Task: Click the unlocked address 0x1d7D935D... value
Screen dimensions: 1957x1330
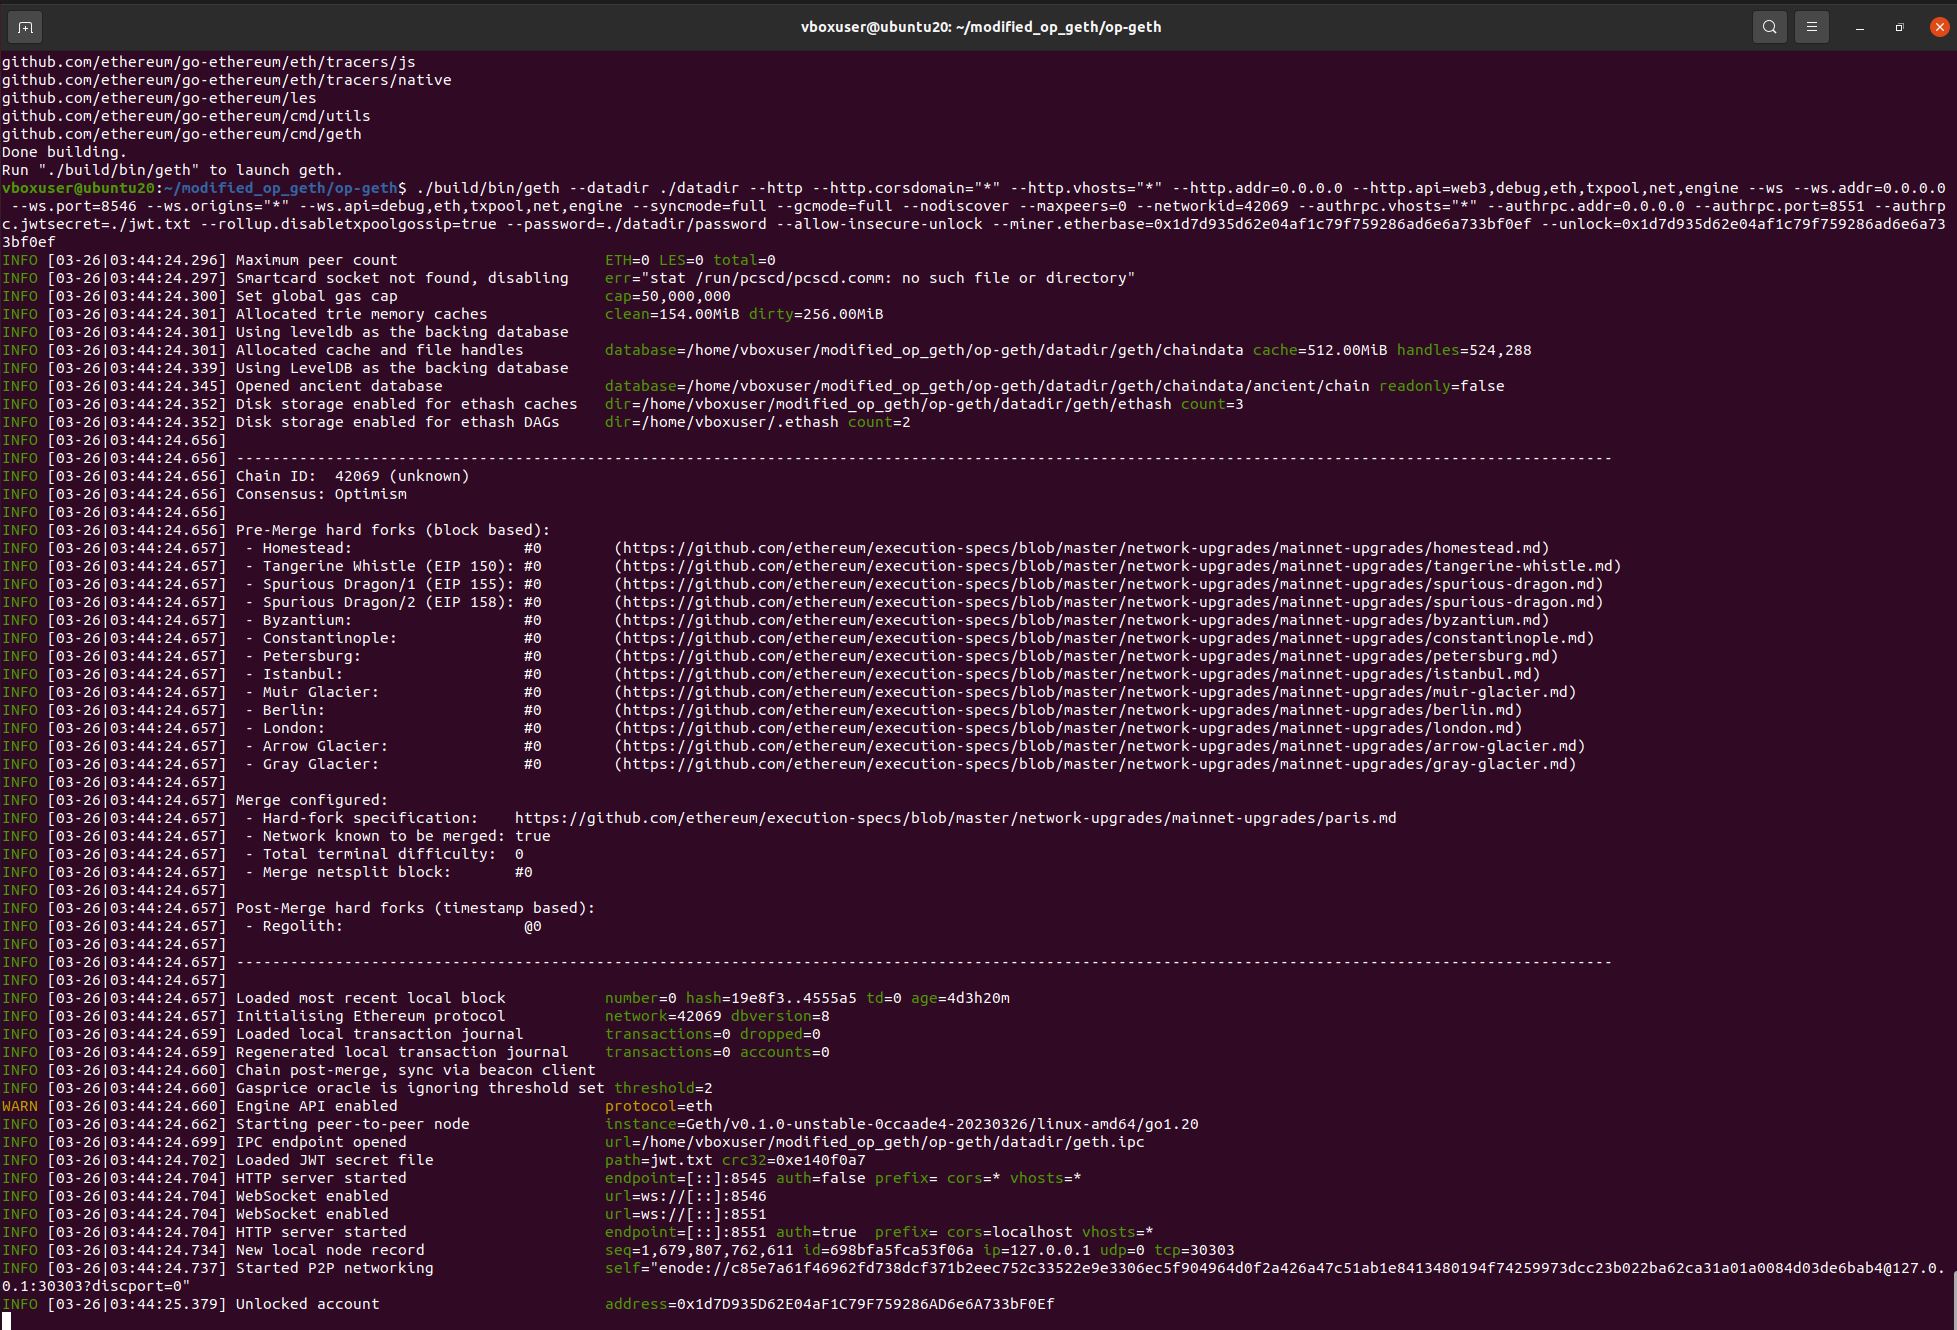Action: 866,1304
